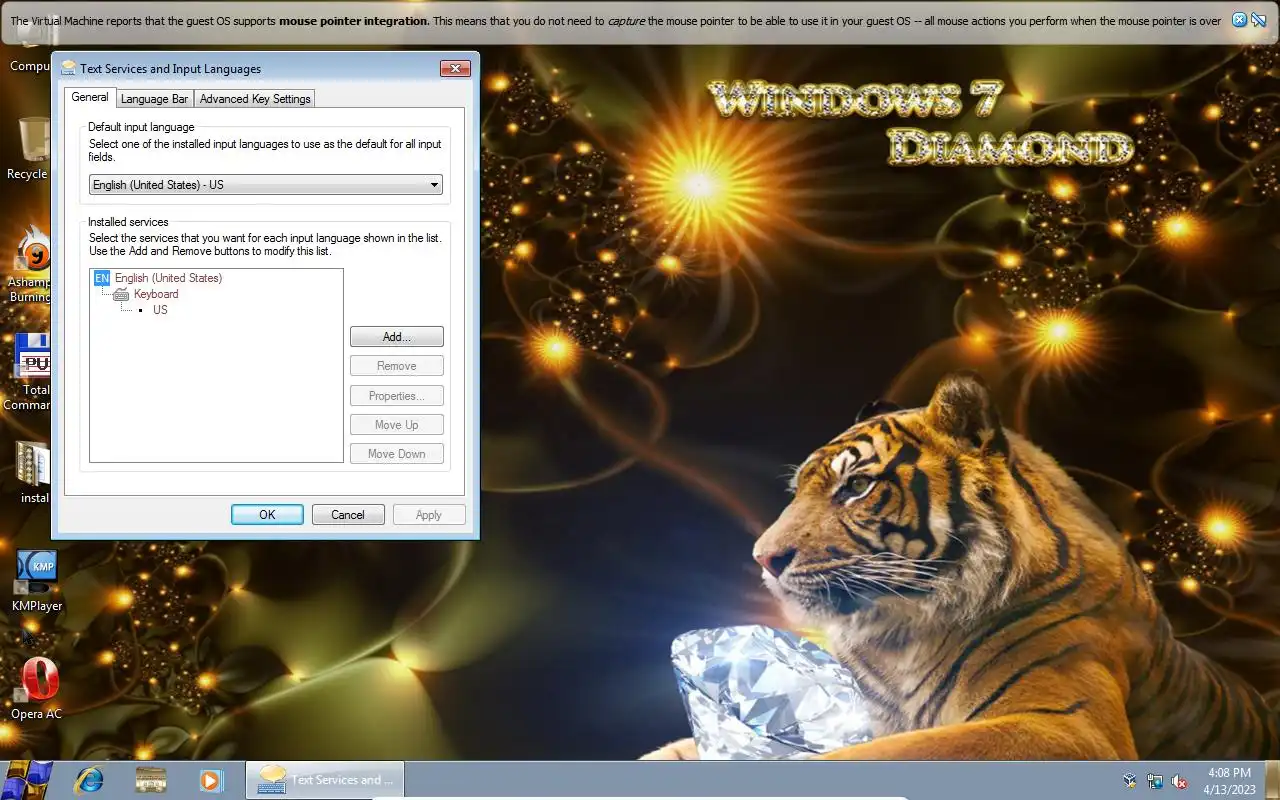Open the clock showing 4:08 PM

coord(1229,781)
